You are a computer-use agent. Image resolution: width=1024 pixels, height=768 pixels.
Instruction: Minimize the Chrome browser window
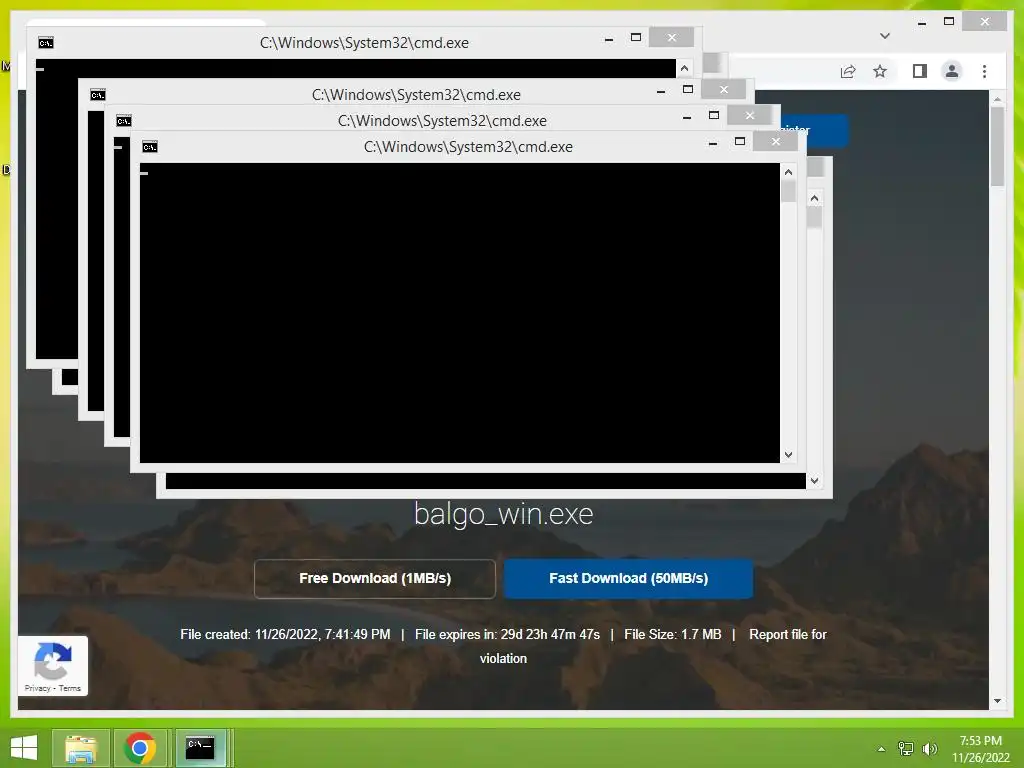click(921, 23)
